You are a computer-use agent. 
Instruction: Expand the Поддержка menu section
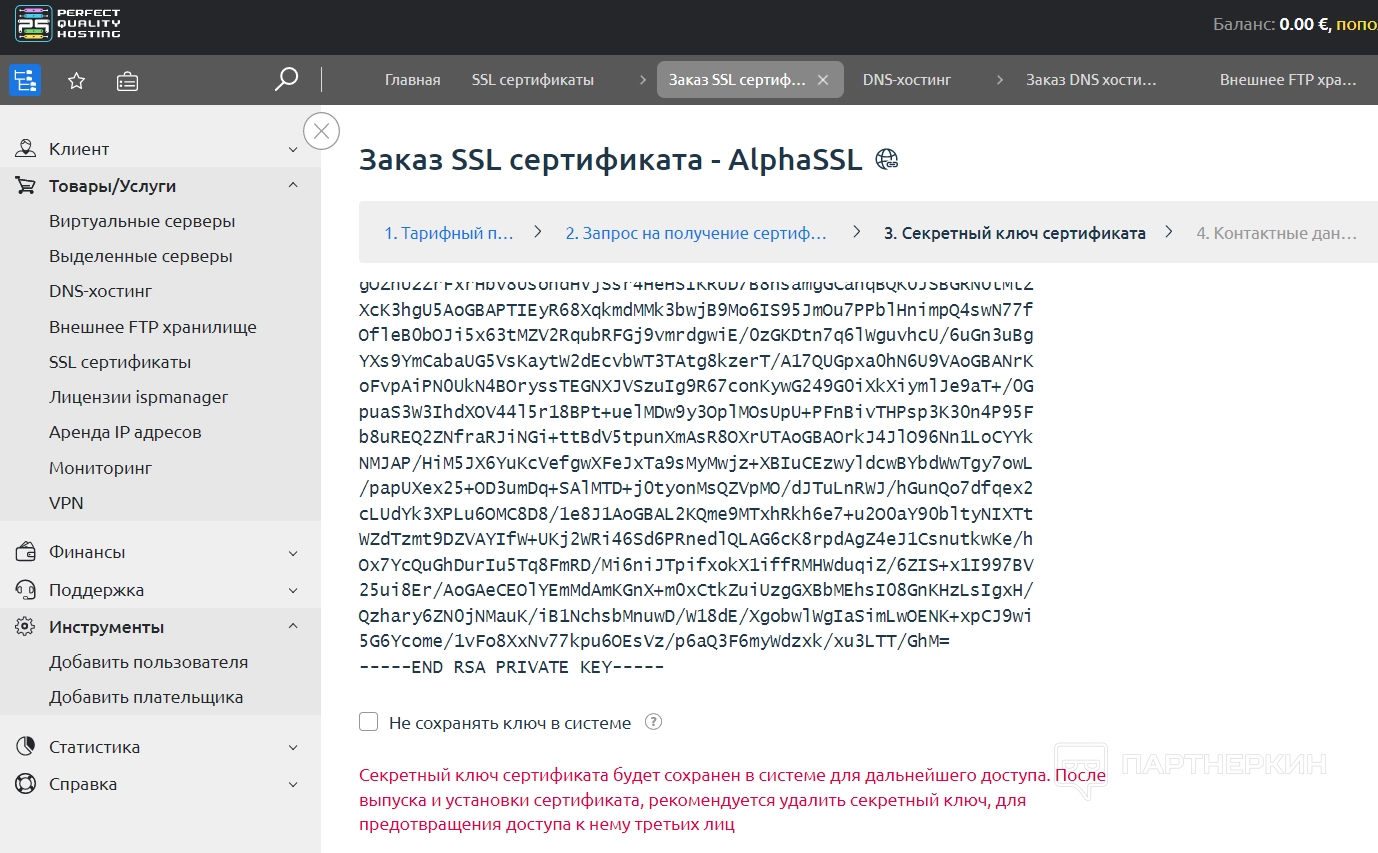pos(293,590)
